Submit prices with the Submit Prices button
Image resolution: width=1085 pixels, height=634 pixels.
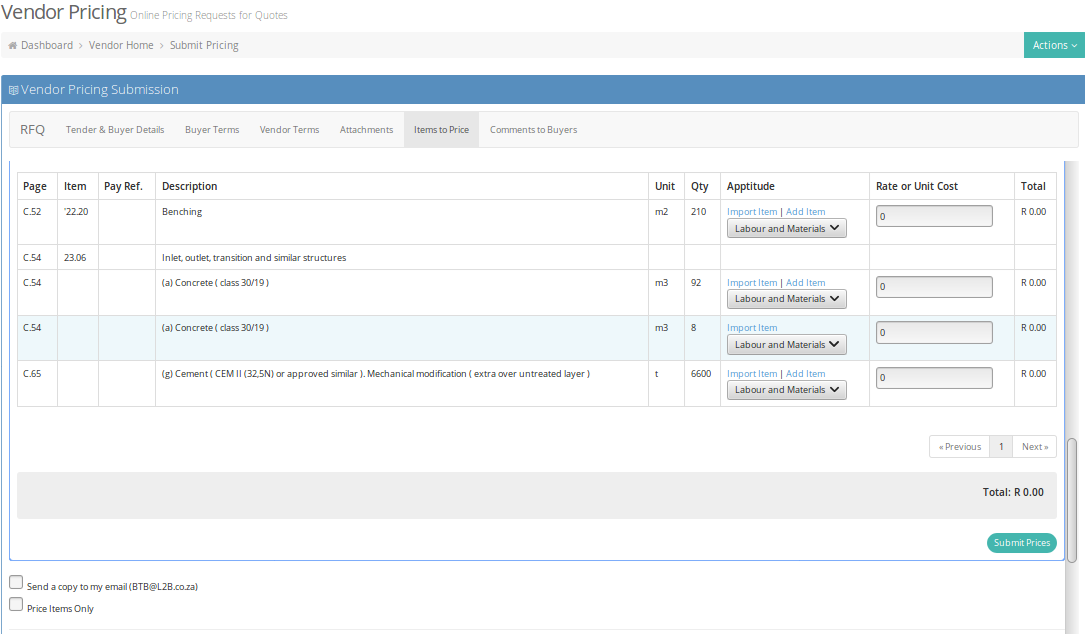1021,543
